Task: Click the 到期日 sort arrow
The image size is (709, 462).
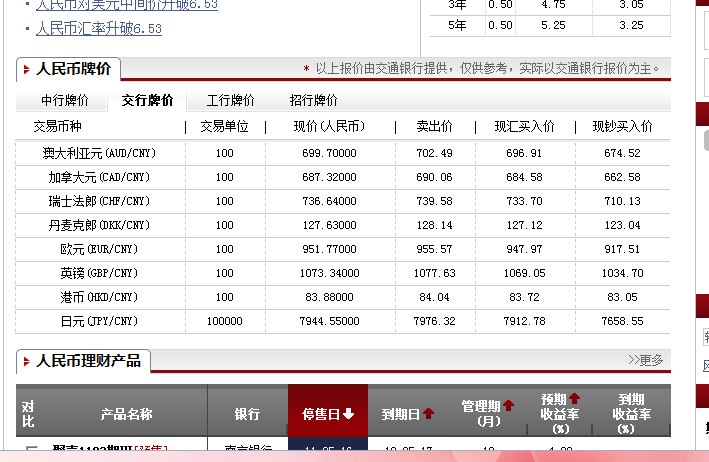Action: pyautogui.click(x=429, y=414)
